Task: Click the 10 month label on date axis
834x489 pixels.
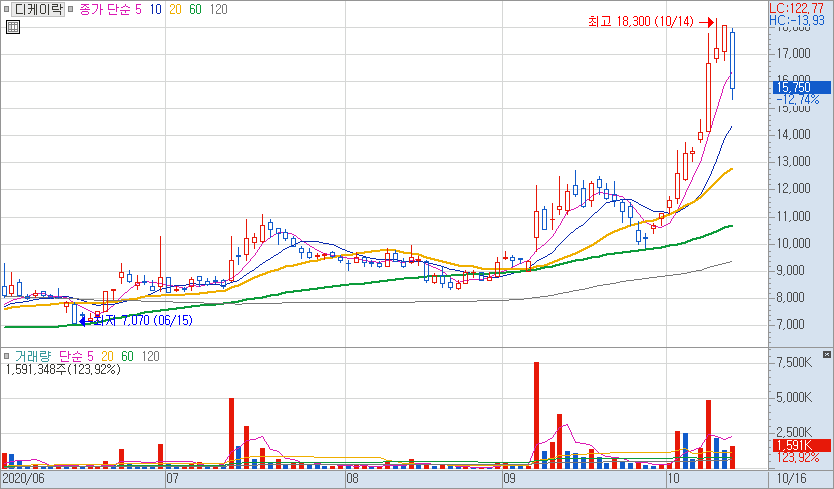Action: click(x=673, y=478)
